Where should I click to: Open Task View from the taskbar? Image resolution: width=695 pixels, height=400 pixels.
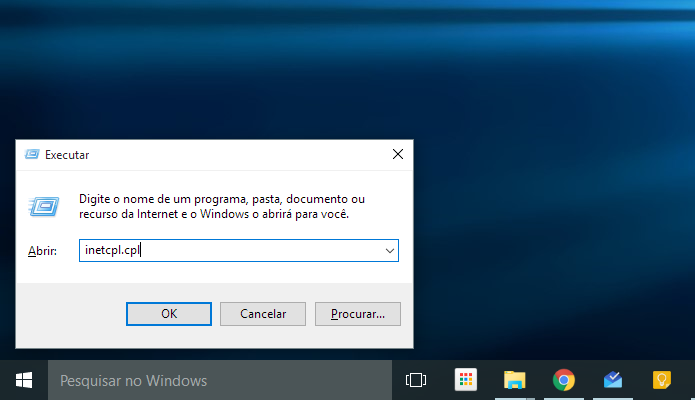(x=416, y=380)
